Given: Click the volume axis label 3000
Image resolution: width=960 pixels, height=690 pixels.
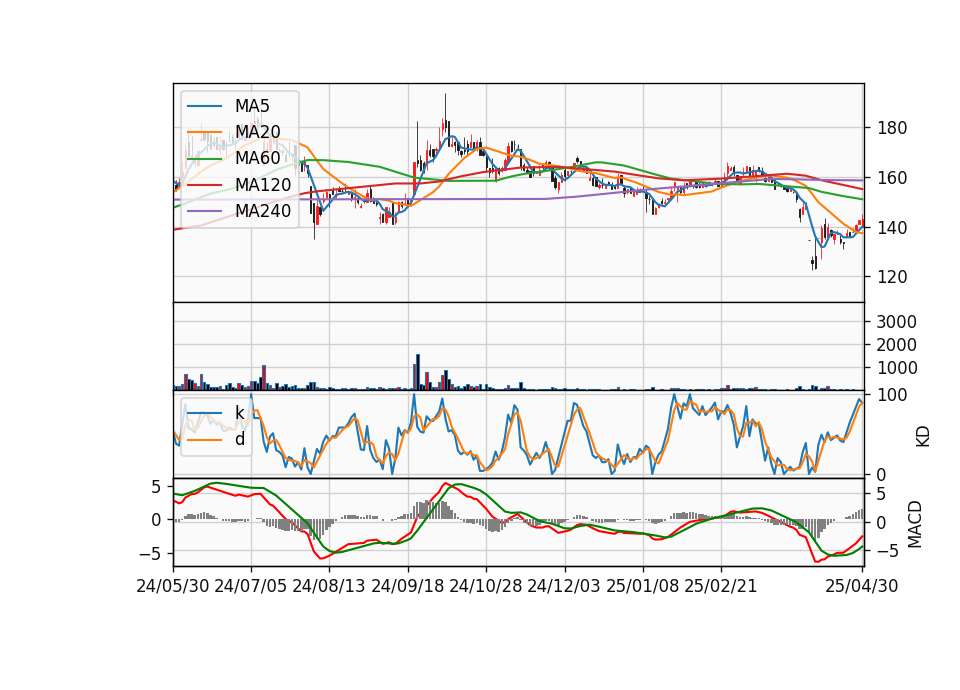Looking at the screenshot, I should click(x=896, y=321).
